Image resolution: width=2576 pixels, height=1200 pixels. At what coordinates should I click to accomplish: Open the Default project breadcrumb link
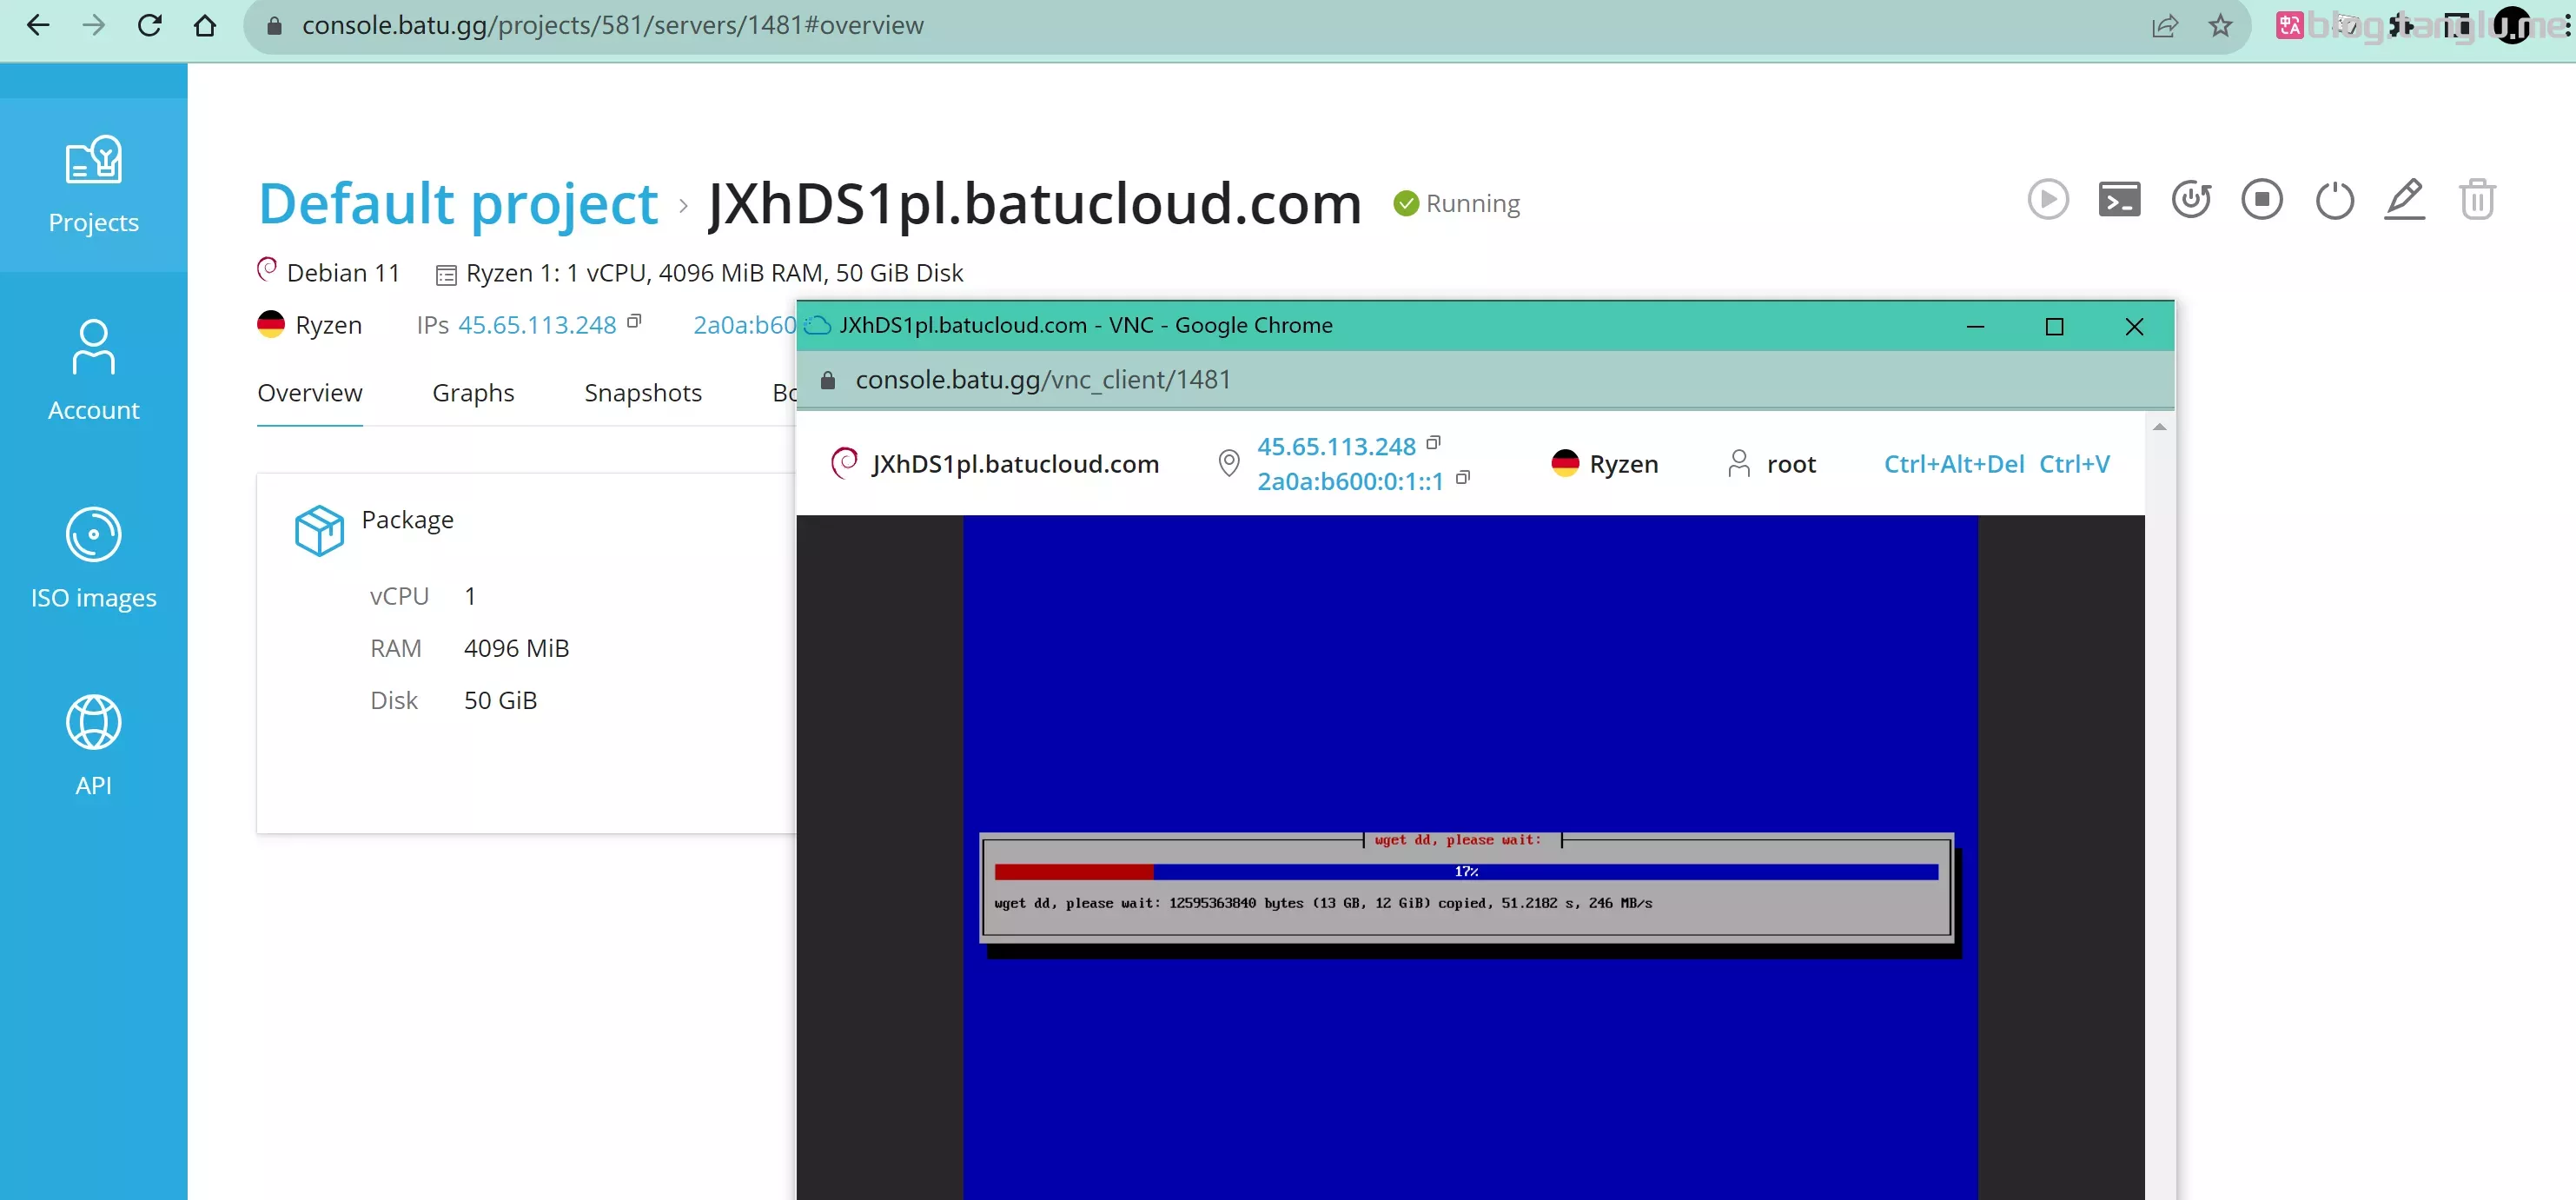pyautogui.click(x=458, y=203)
